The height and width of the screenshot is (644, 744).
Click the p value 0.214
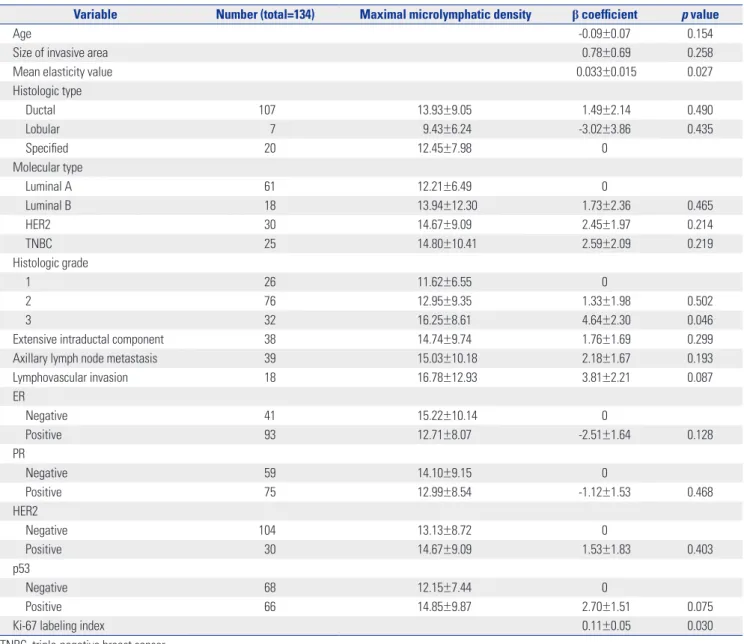[x=700, y=224]
